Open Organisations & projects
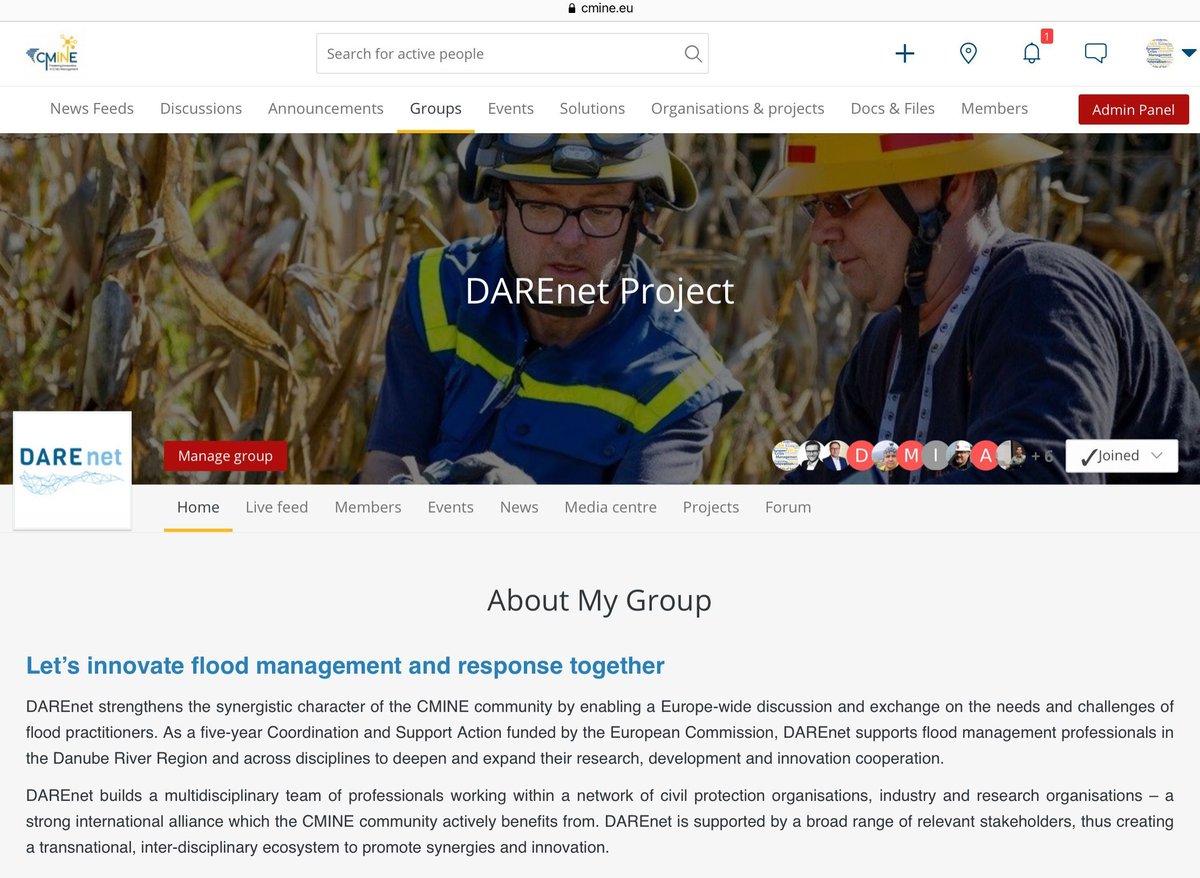1200x878 pixels. (738, 109)
